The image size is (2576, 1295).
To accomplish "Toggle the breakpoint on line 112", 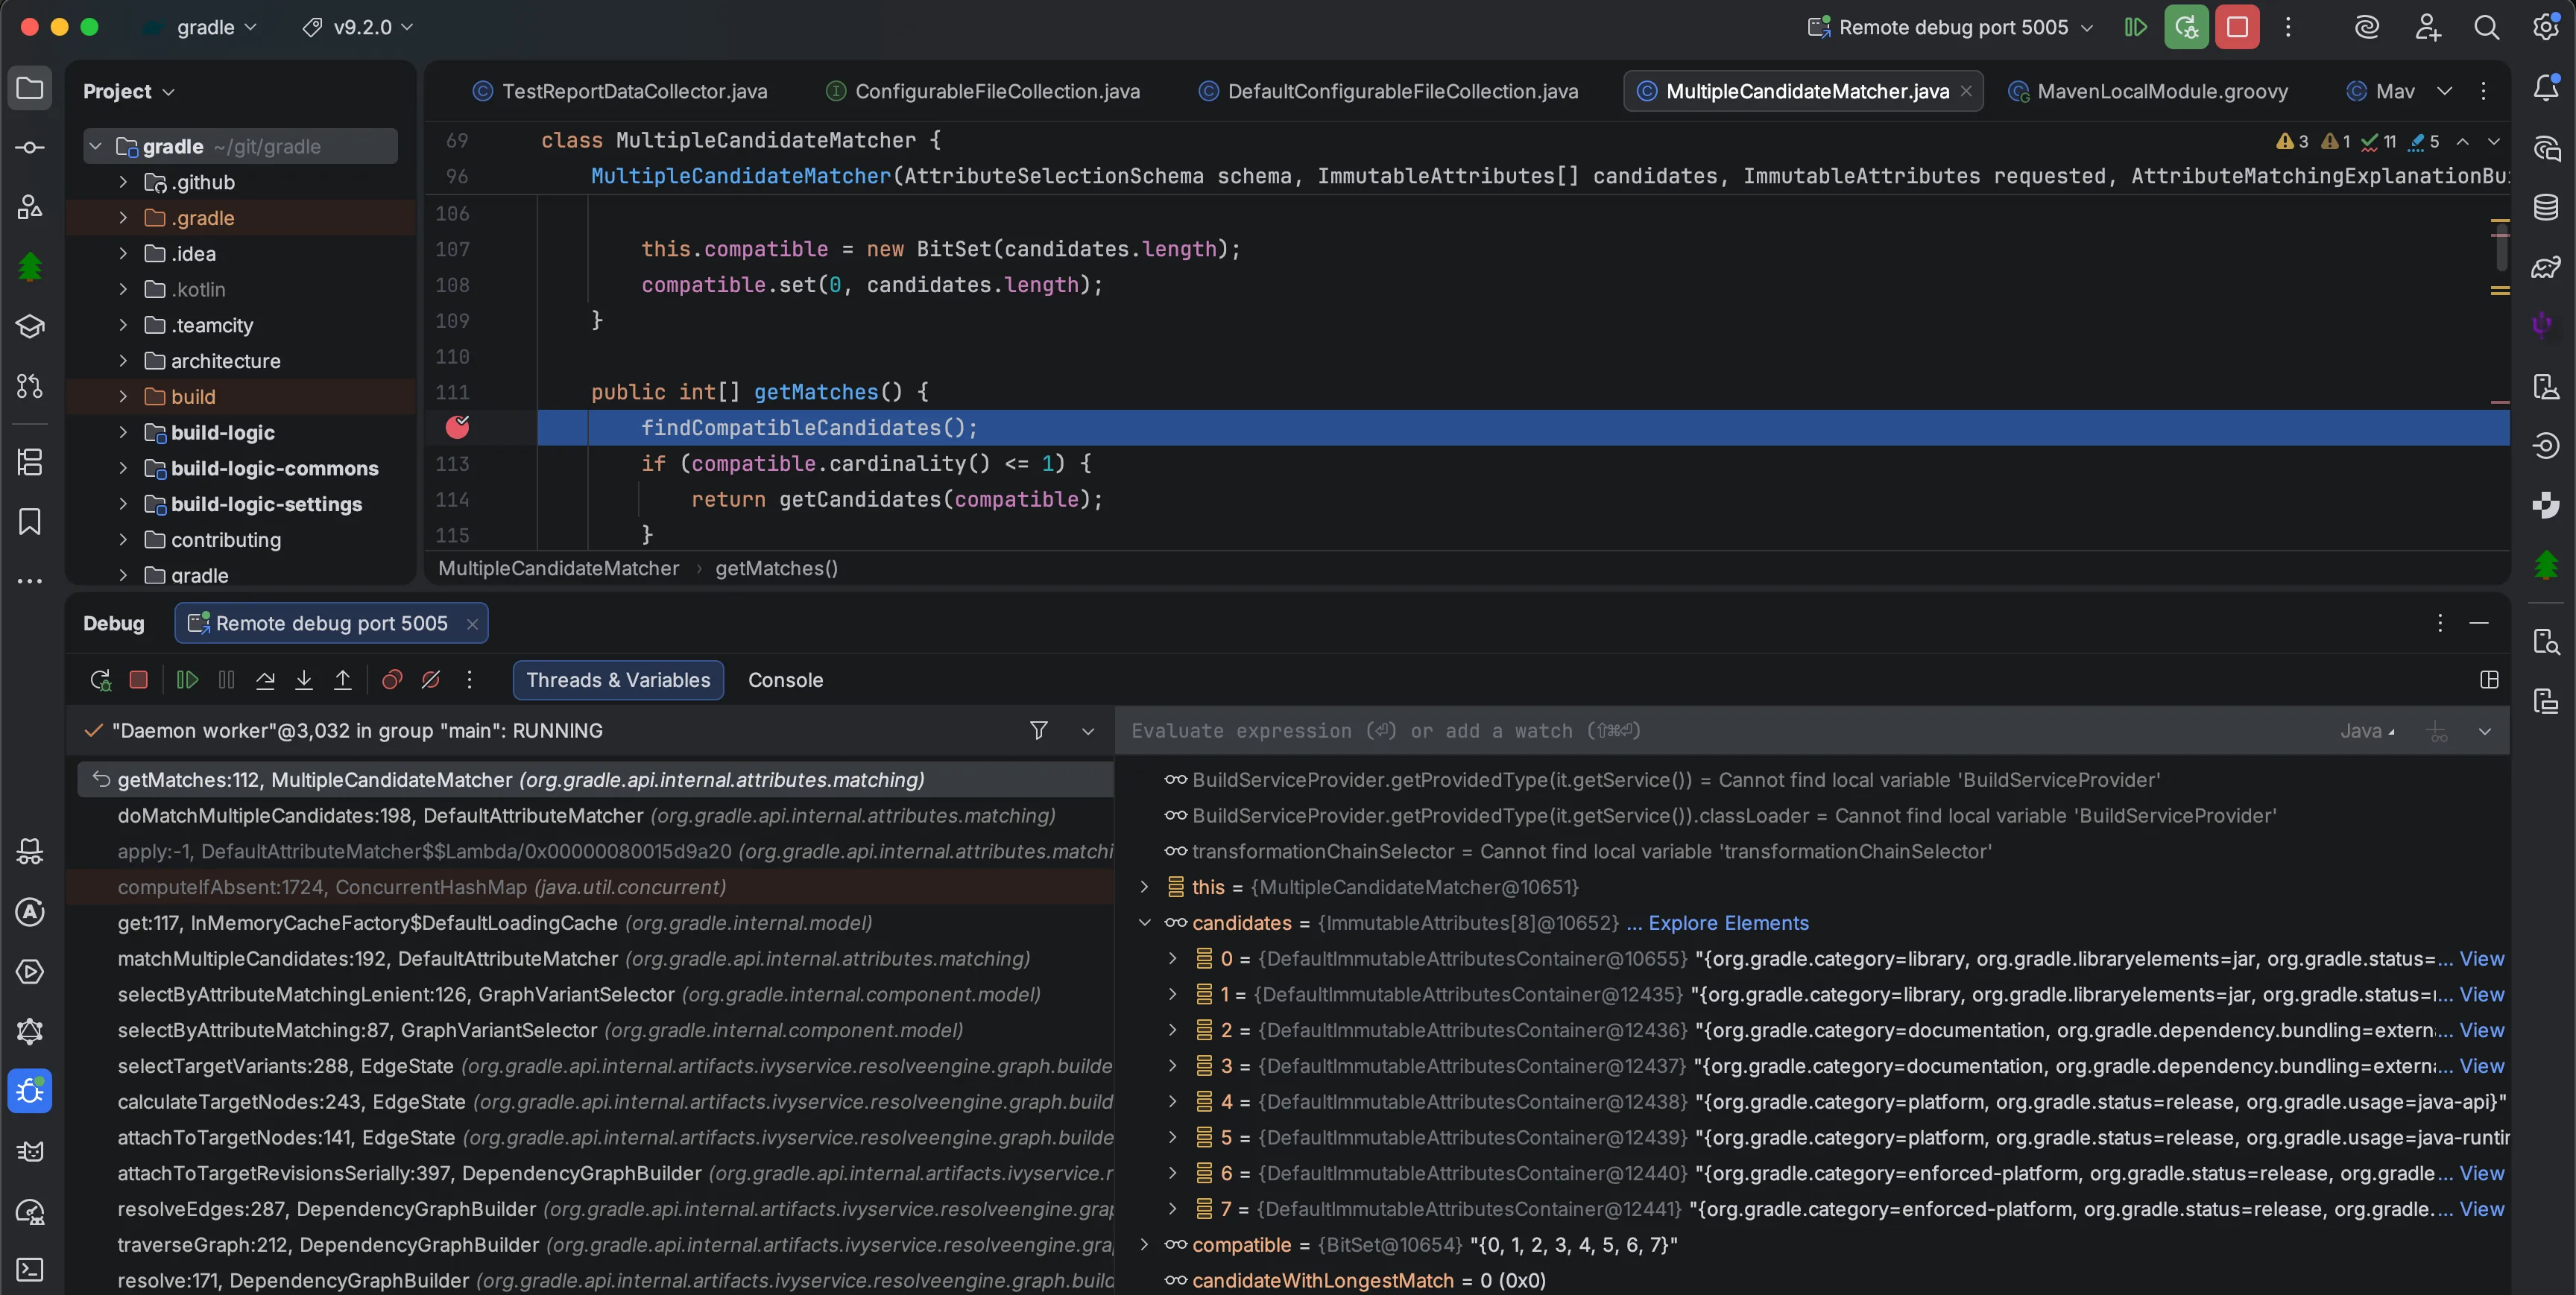I will point(457,428).
